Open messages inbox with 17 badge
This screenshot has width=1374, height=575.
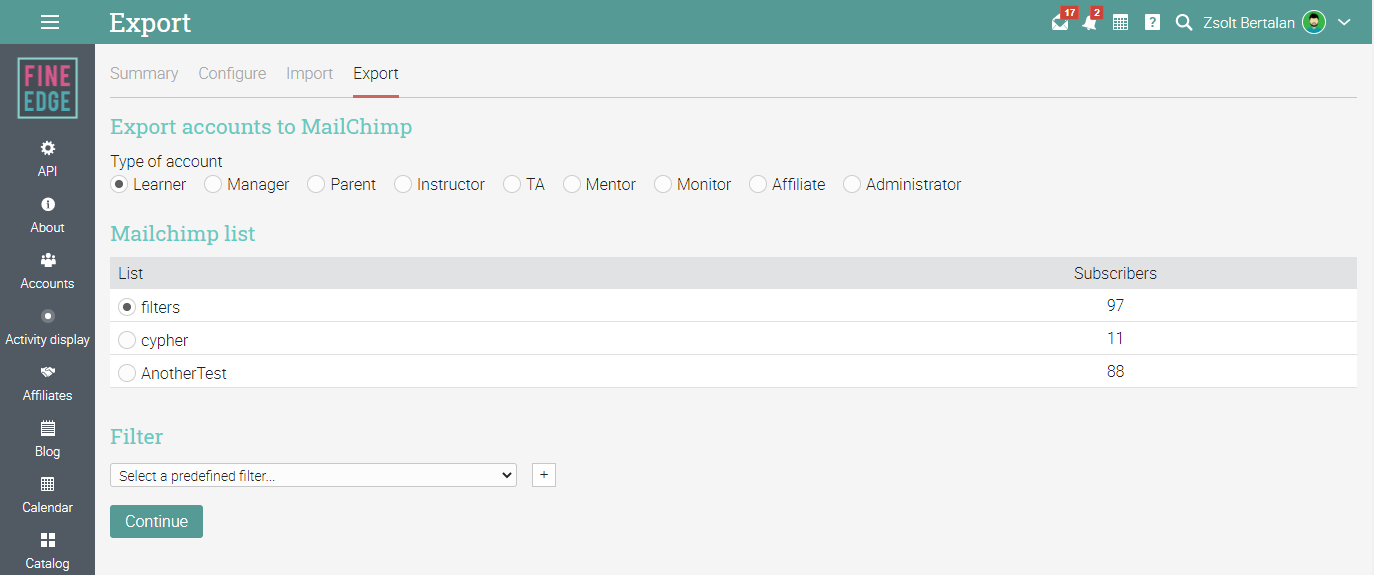point(1060,22)
